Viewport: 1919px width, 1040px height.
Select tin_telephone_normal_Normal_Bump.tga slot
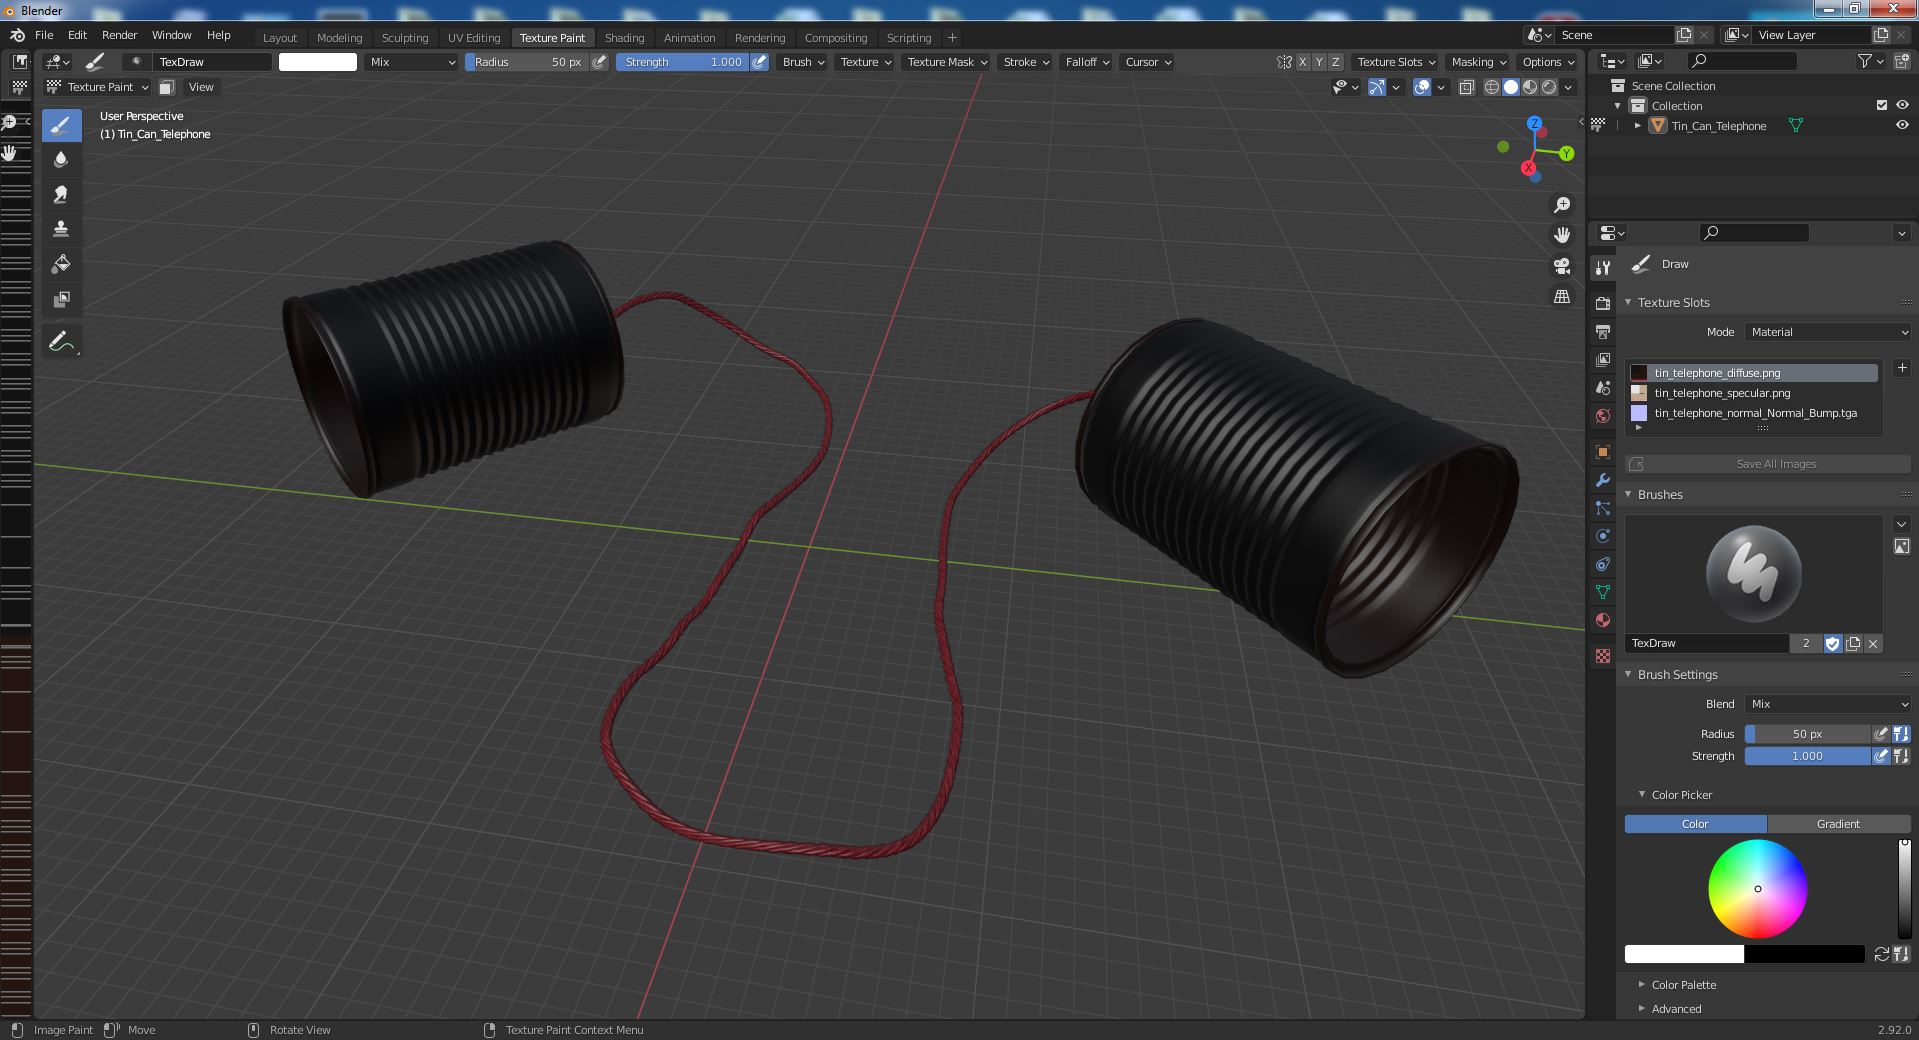1753,413
